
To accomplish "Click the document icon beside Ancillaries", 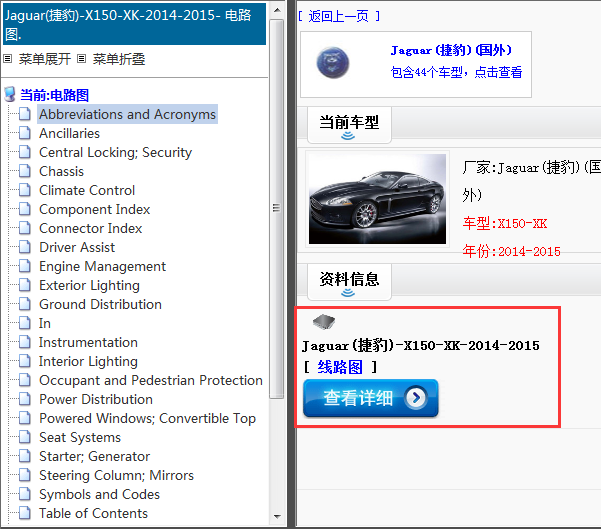I will pyautogui.click(x=25, y=133).
